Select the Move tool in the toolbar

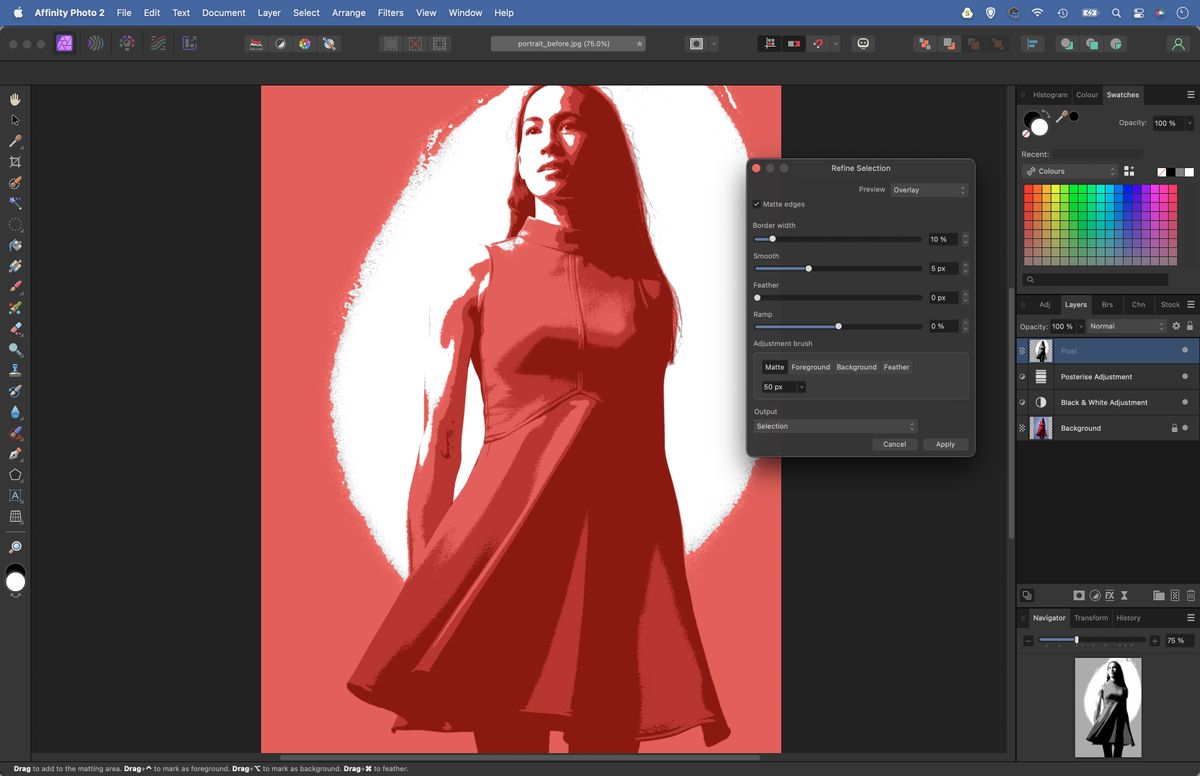pos(14,119)
